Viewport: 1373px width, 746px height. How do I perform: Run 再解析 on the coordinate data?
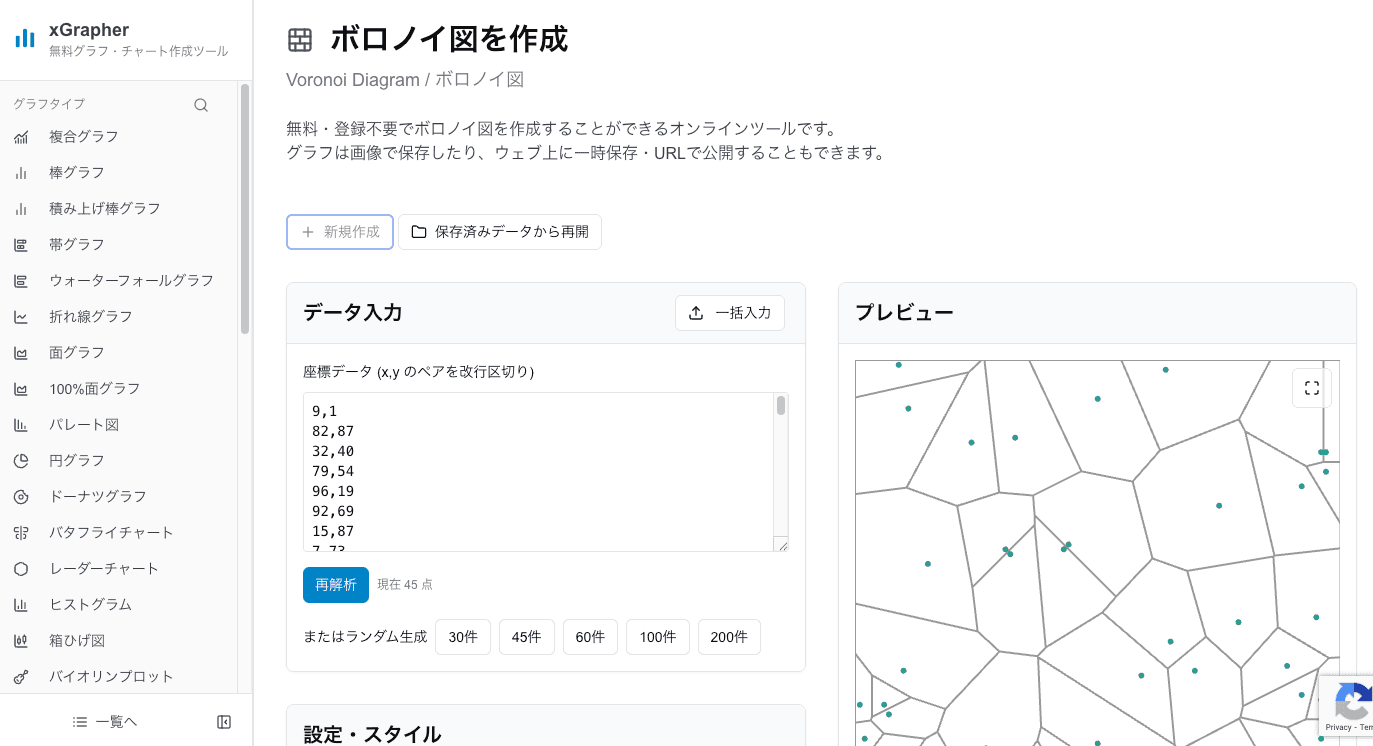point(335,584)
